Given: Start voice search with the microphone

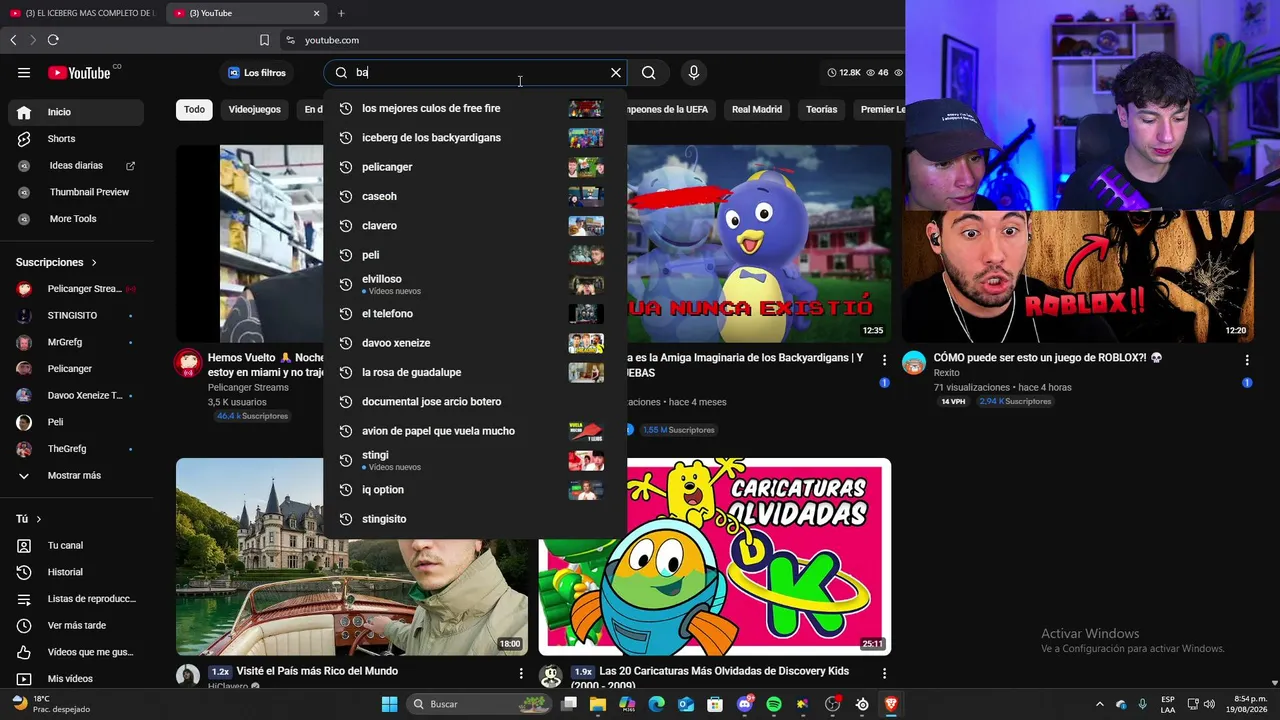Looking at the screenshot, I should tap(694, 72).
